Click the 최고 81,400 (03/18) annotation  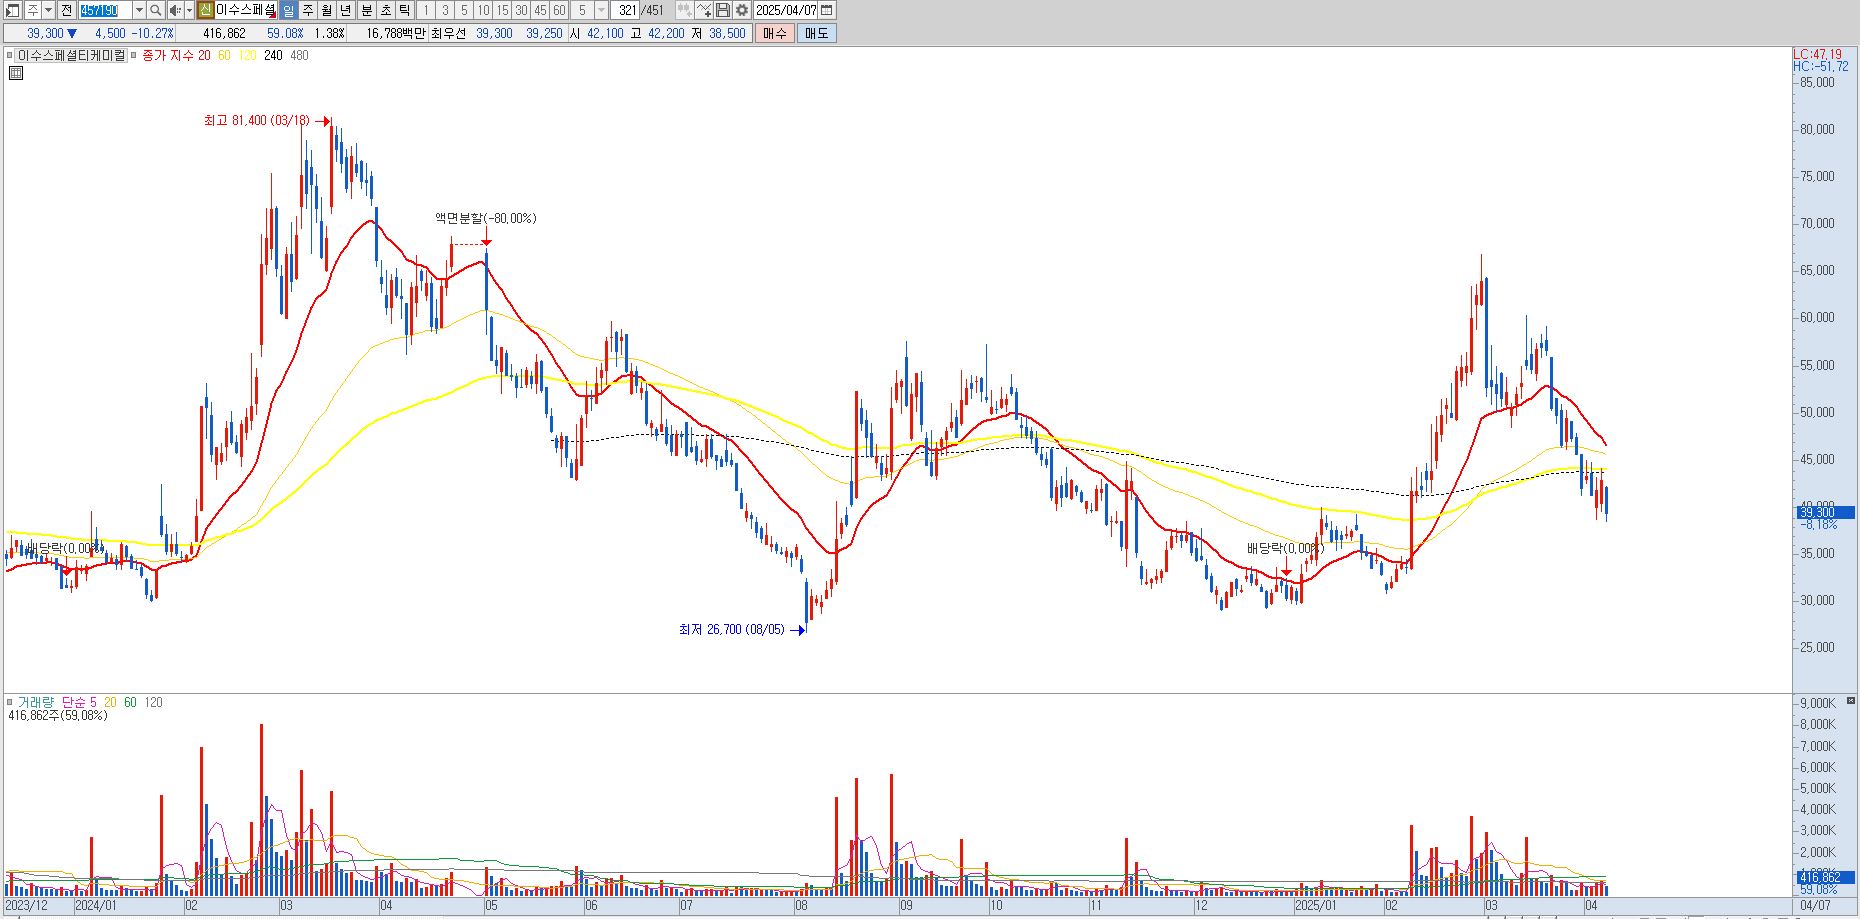coord(257,121)
